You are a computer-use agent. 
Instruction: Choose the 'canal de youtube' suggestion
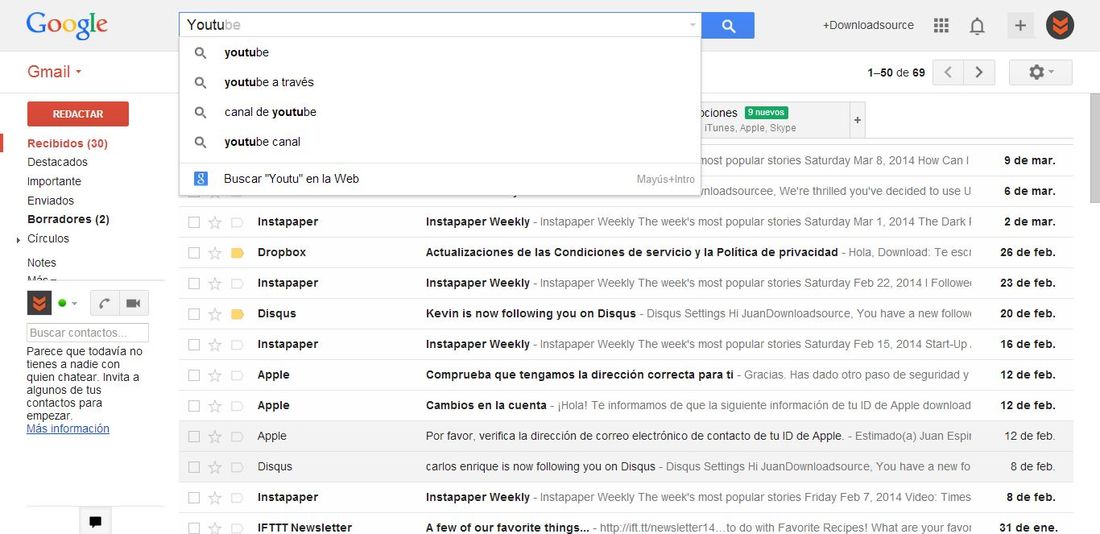(x=440, y=112)
